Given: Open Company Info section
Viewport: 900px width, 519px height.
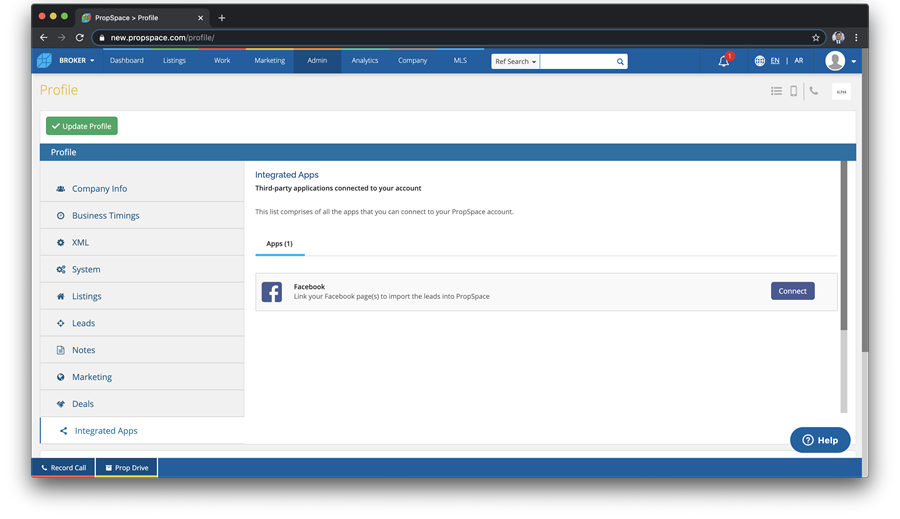Looking at the screenshot, I should click(142, 189).
